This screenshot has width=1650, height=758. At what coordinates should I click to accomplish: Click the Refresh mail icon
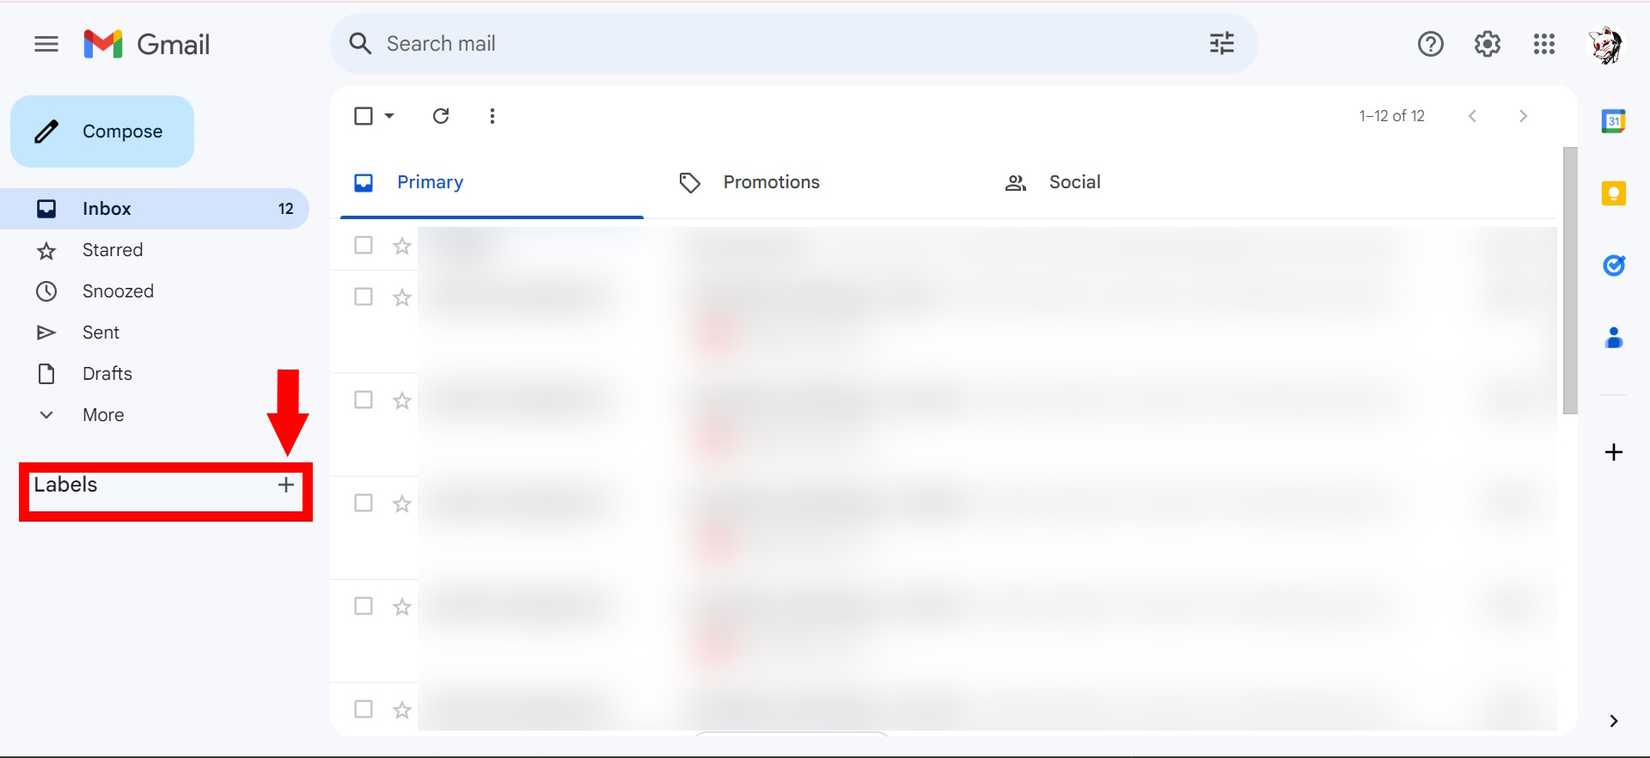(440, 116)
